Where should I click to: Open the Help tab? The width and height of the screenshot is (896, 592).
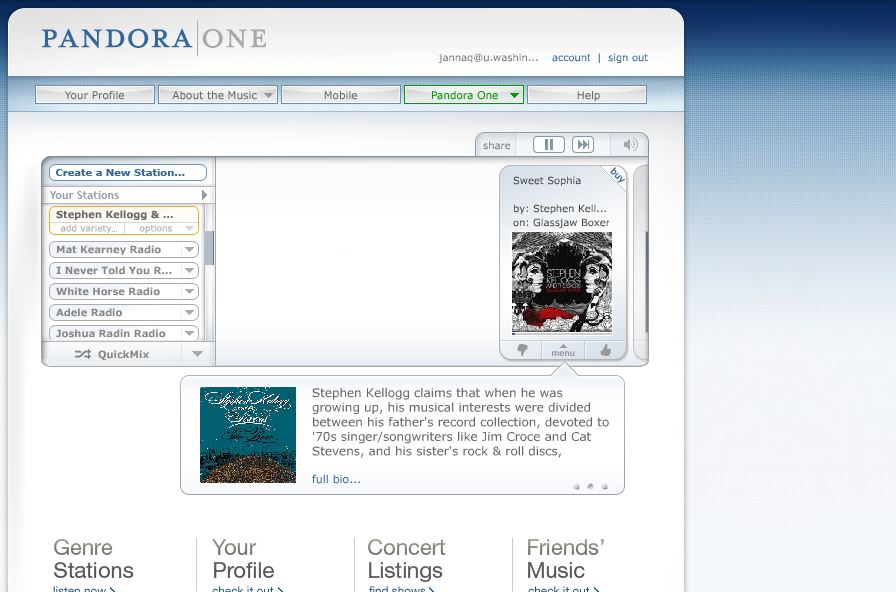click(x=587, y=95)
